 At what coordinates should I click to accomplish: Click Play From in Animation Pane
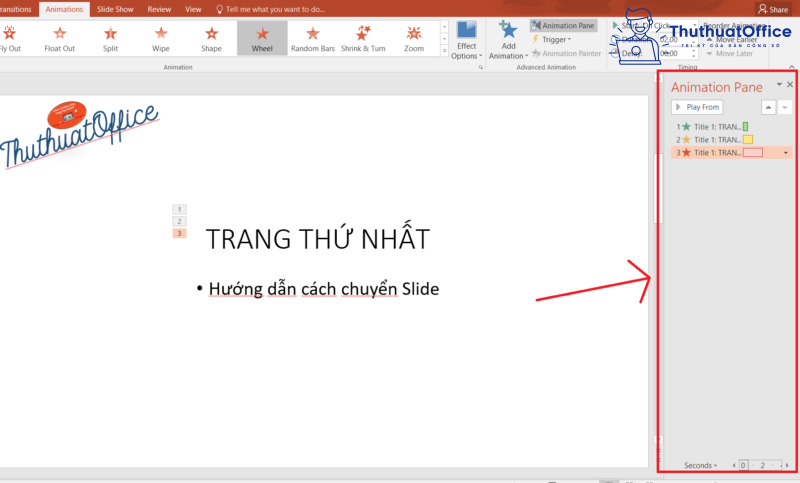pos(697,107)
